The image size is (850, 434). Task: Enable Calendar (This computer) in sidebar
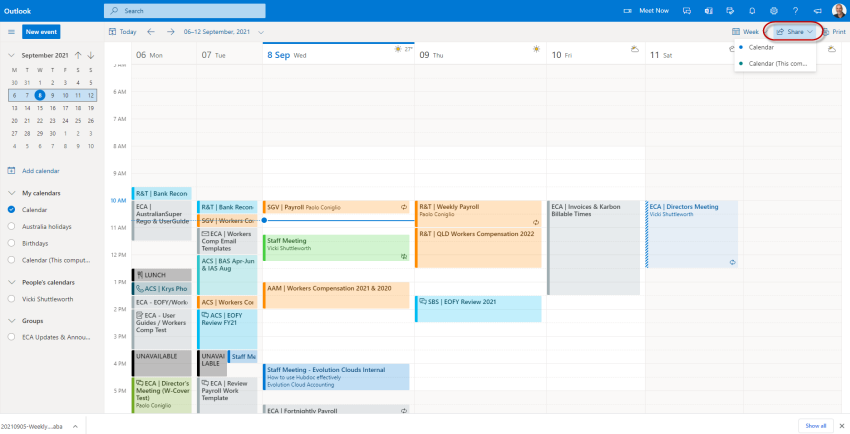(x=11, y=260)
